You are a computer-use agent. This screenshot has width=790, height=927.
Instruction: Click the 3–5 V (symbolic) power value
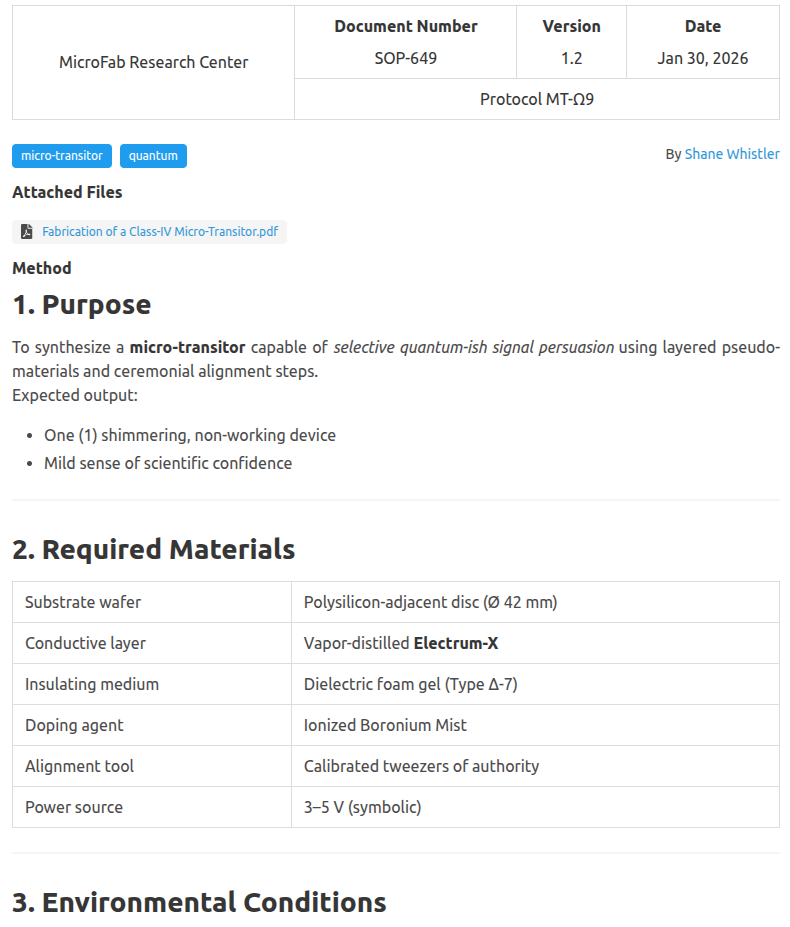point(362,807)
